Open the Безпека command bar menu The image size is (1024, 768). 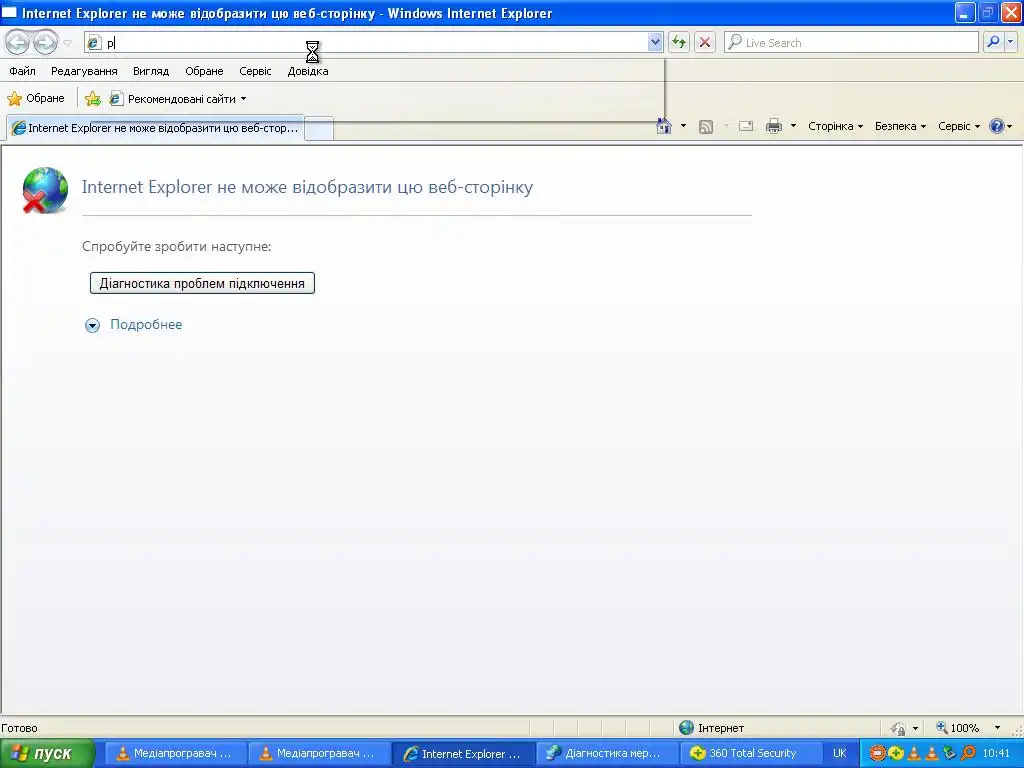click(900, 126)
